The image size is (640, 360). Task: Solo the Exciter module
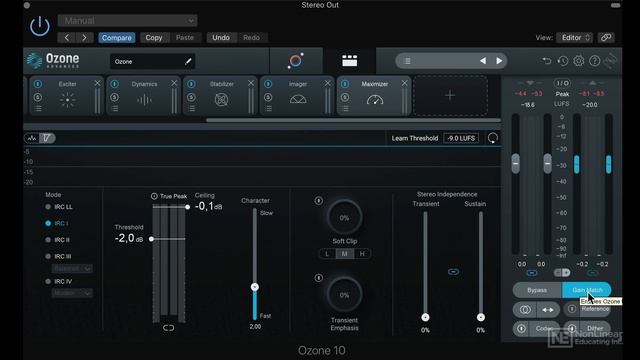click(x=38, y=97)
